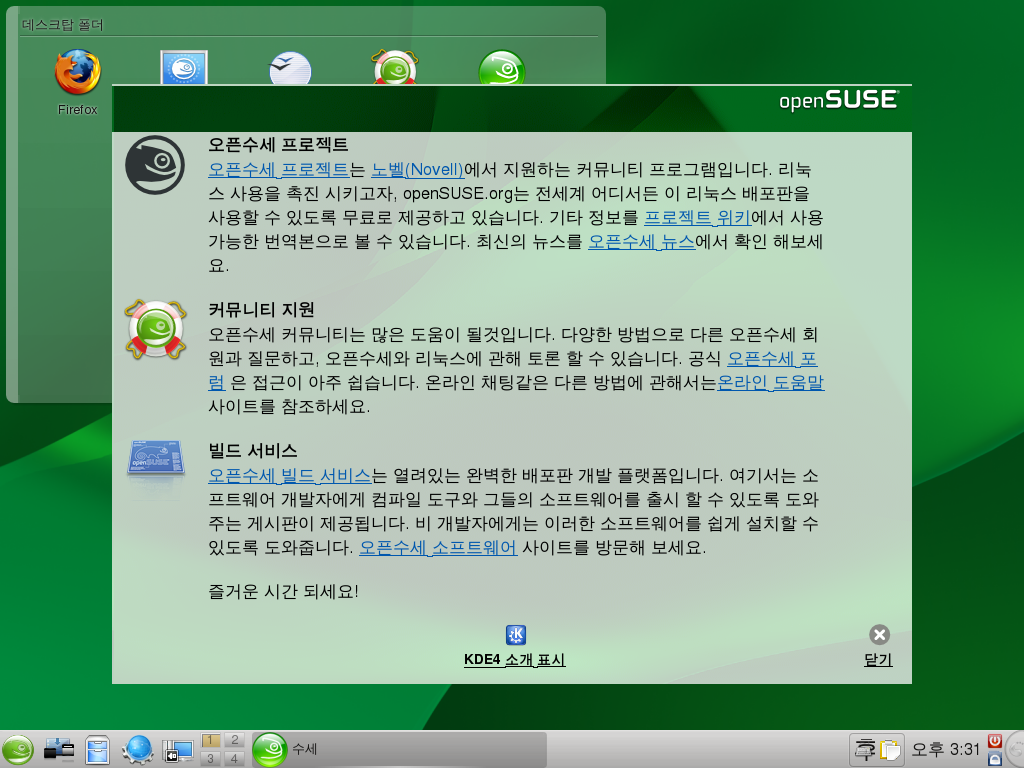Follow the 노벨(Novell) link
1024x768 pixels.
coord(417,170)
